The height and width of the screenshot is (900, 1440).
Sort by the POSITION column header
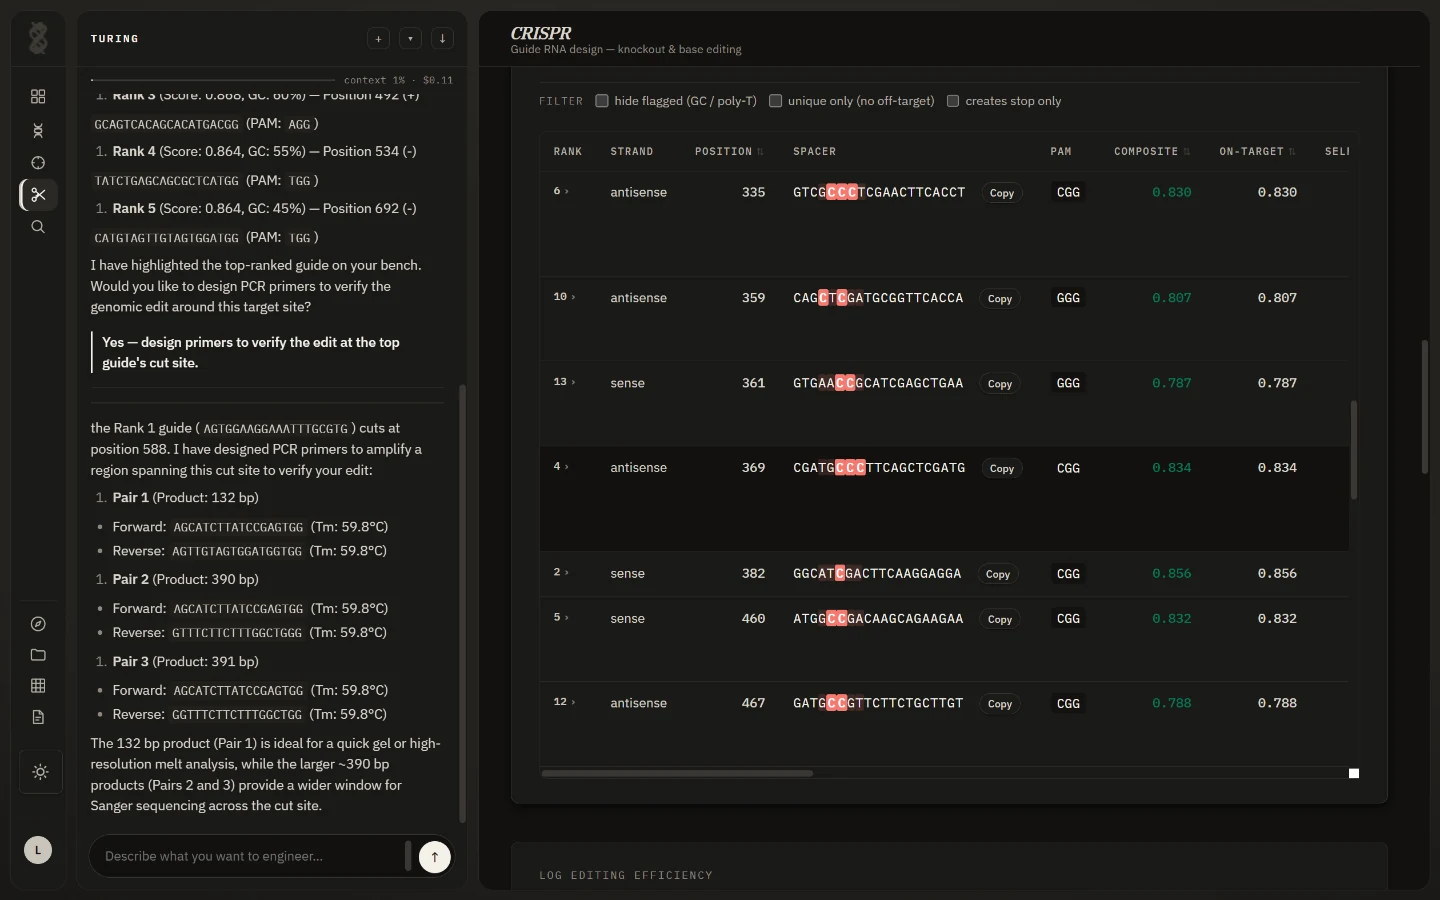[729, 152]
